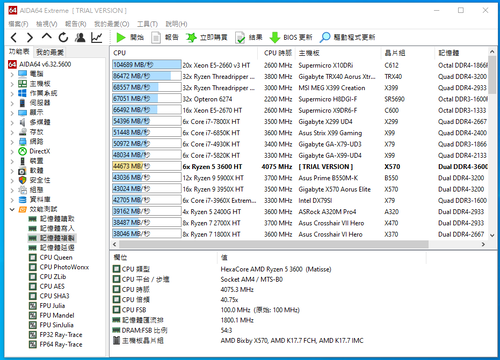500x360 pixels.
Task: Open the 說明(H) menu
Action: coord(176,24)
